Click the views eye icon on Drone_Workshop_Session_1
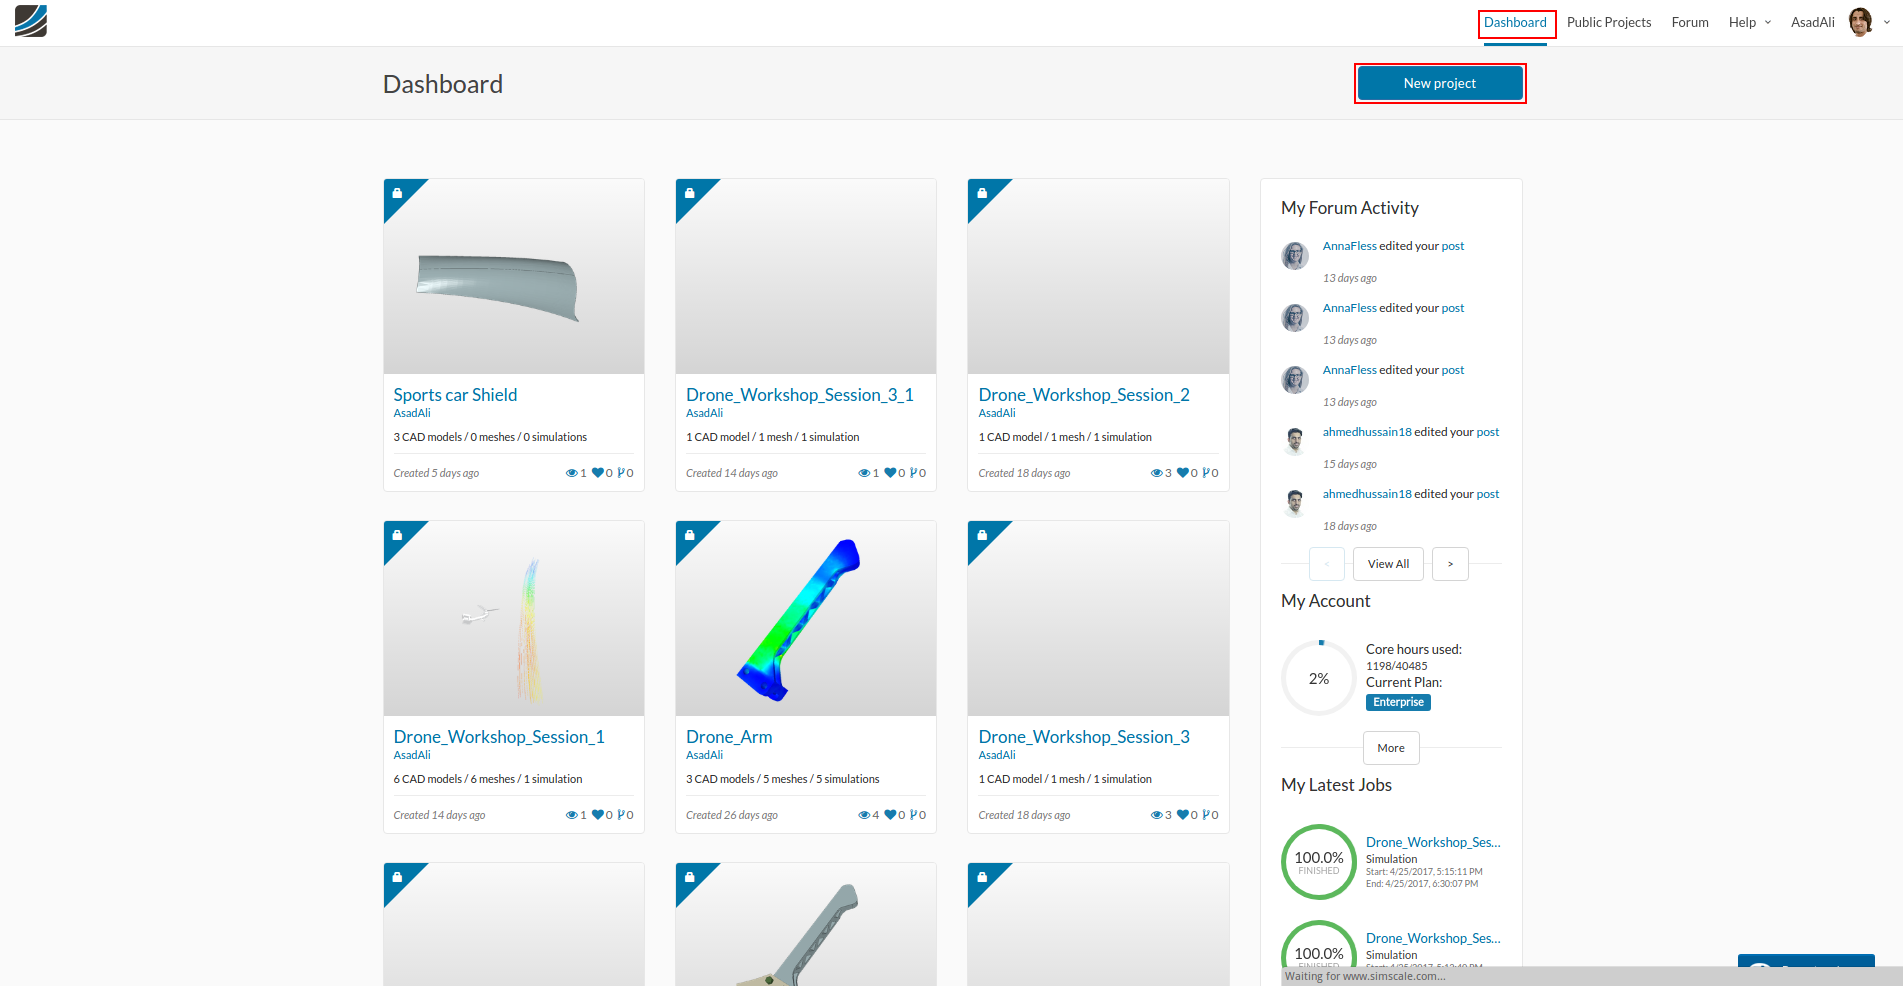The height and width of the screenshot is (986, 1903). click(x=572, y=815)
